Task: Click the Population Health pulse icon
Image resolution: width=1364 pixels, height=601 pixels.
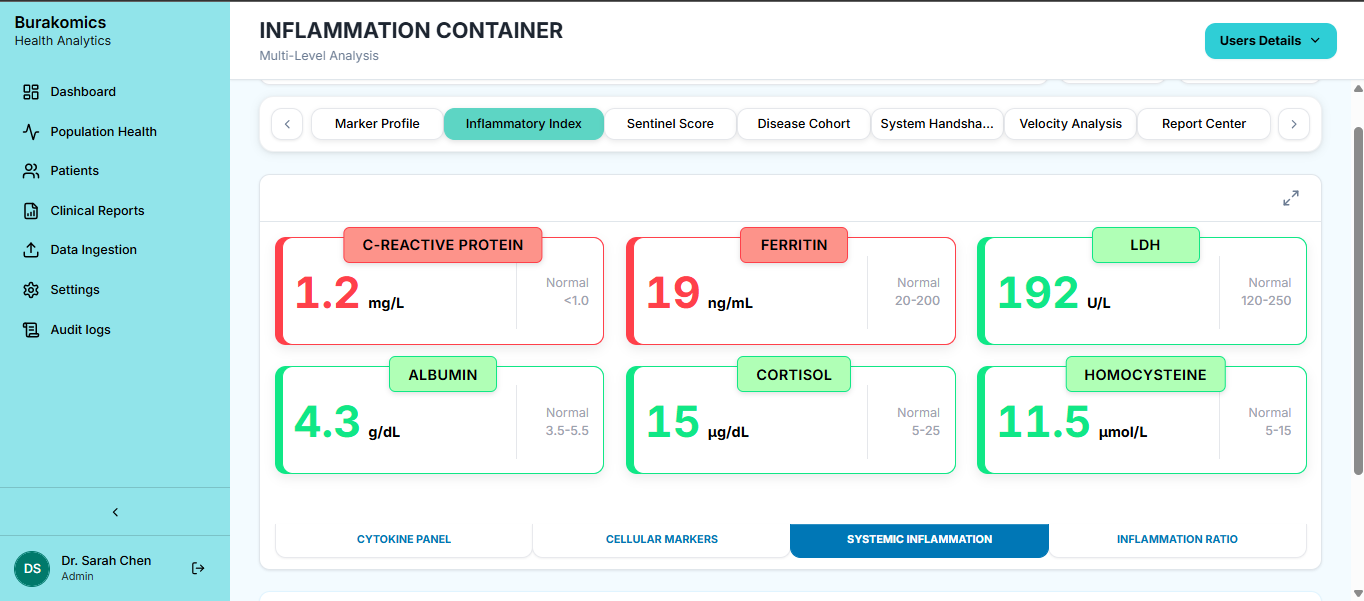Action: 31,132
